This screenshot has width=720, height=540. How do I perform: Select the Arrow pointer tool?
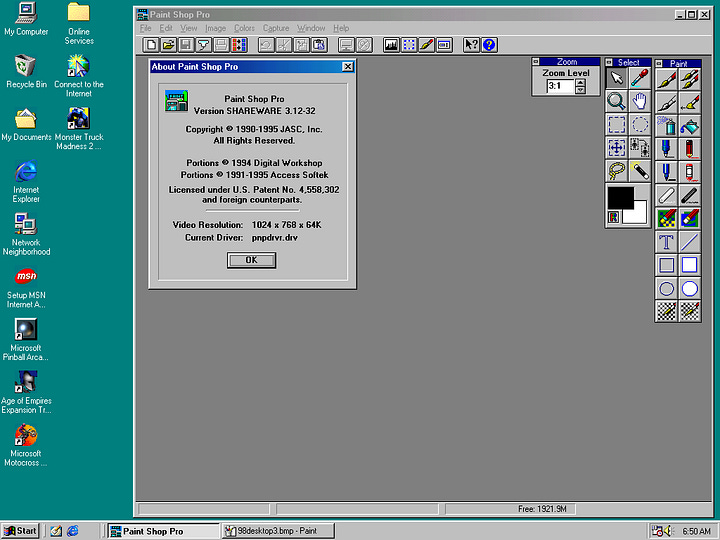click(x=617, y=79)
